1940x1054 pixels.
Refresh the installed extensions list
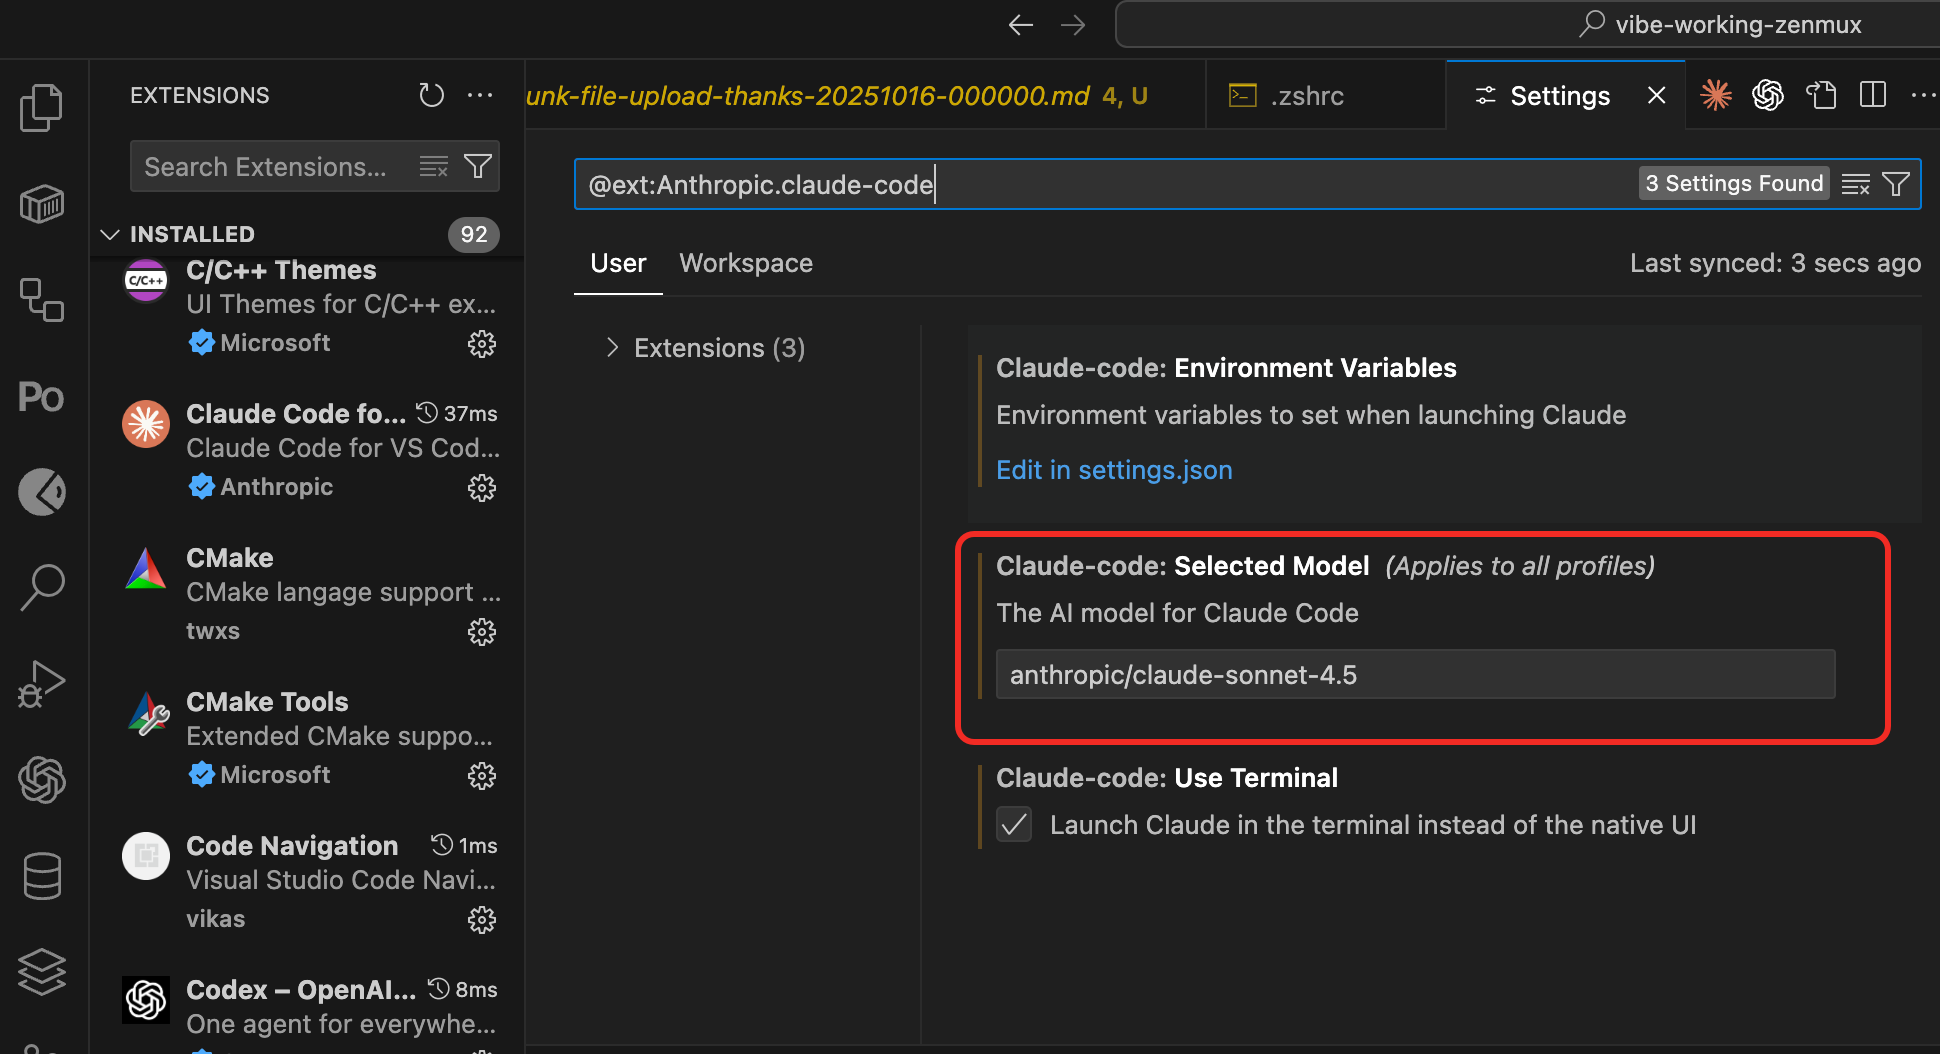[x=431, y=95]
